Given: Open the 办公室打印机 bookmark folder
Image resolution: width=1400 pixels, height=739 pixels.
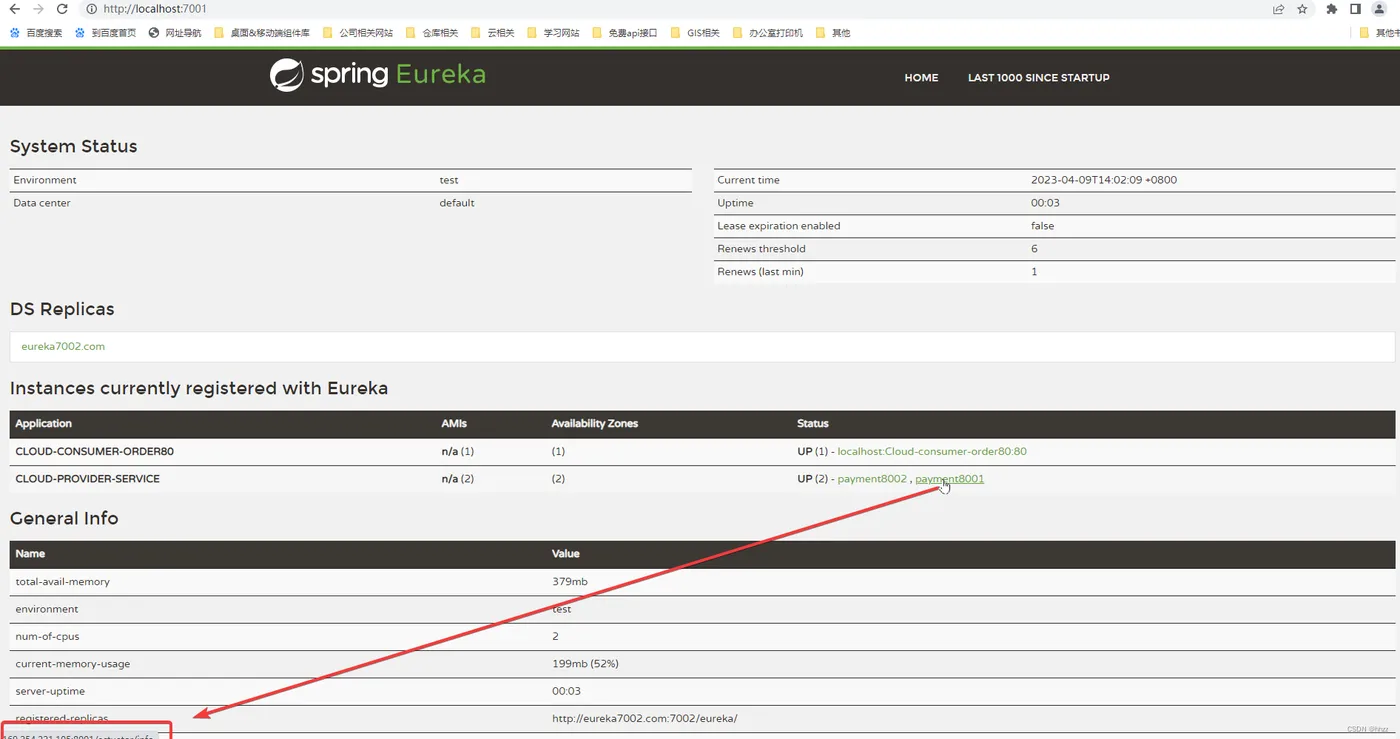Looking at the screenshot, I should click(x=768, y=33).
